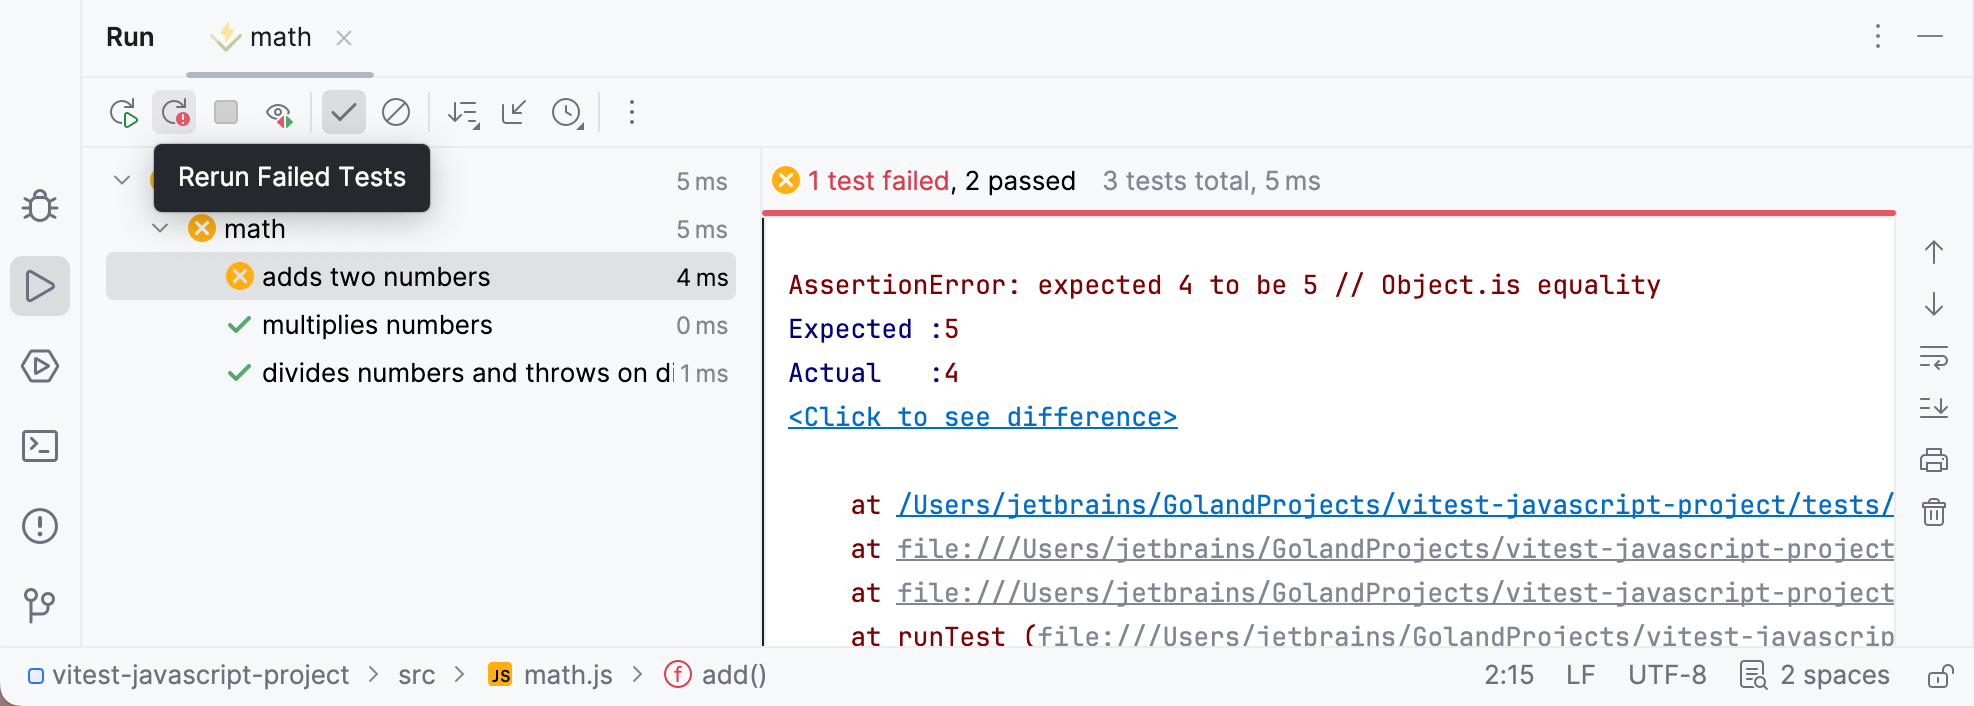Clear the console with the trash icon
The height and width of the screenshot is (706, 1974).
[x=1934, y=512]
